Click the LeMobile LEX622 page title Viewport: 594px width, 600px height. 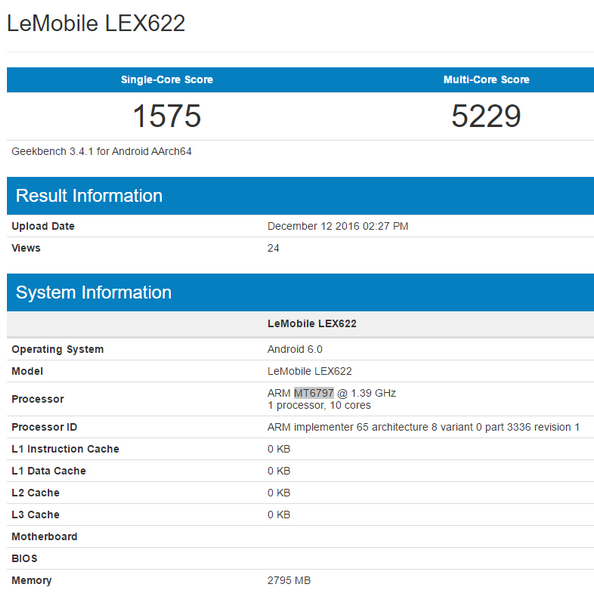coord(96,23)
